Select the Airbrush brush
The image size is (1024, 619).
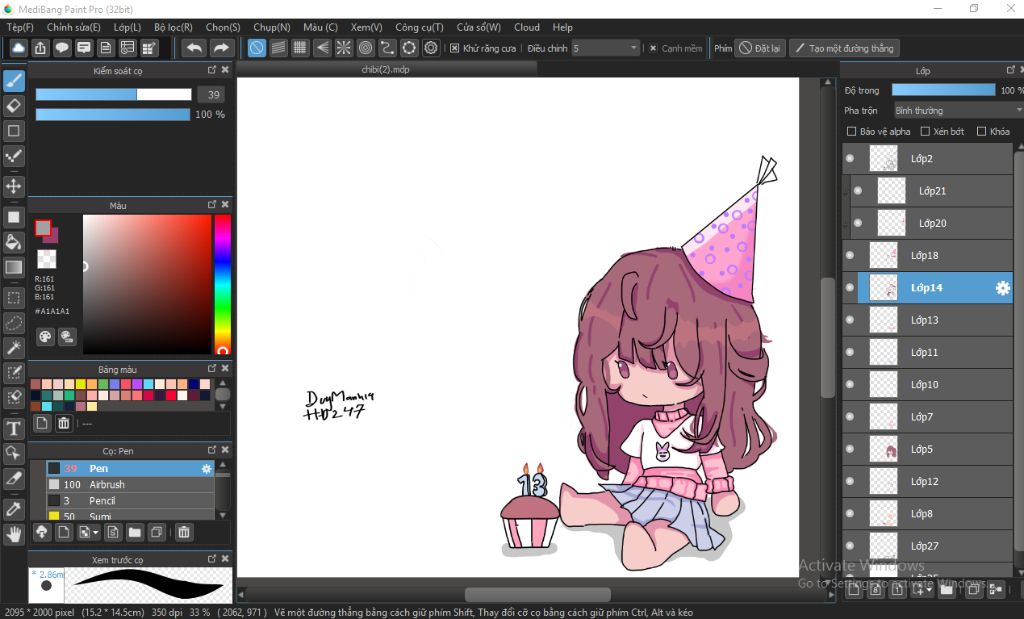coord(130,484)
